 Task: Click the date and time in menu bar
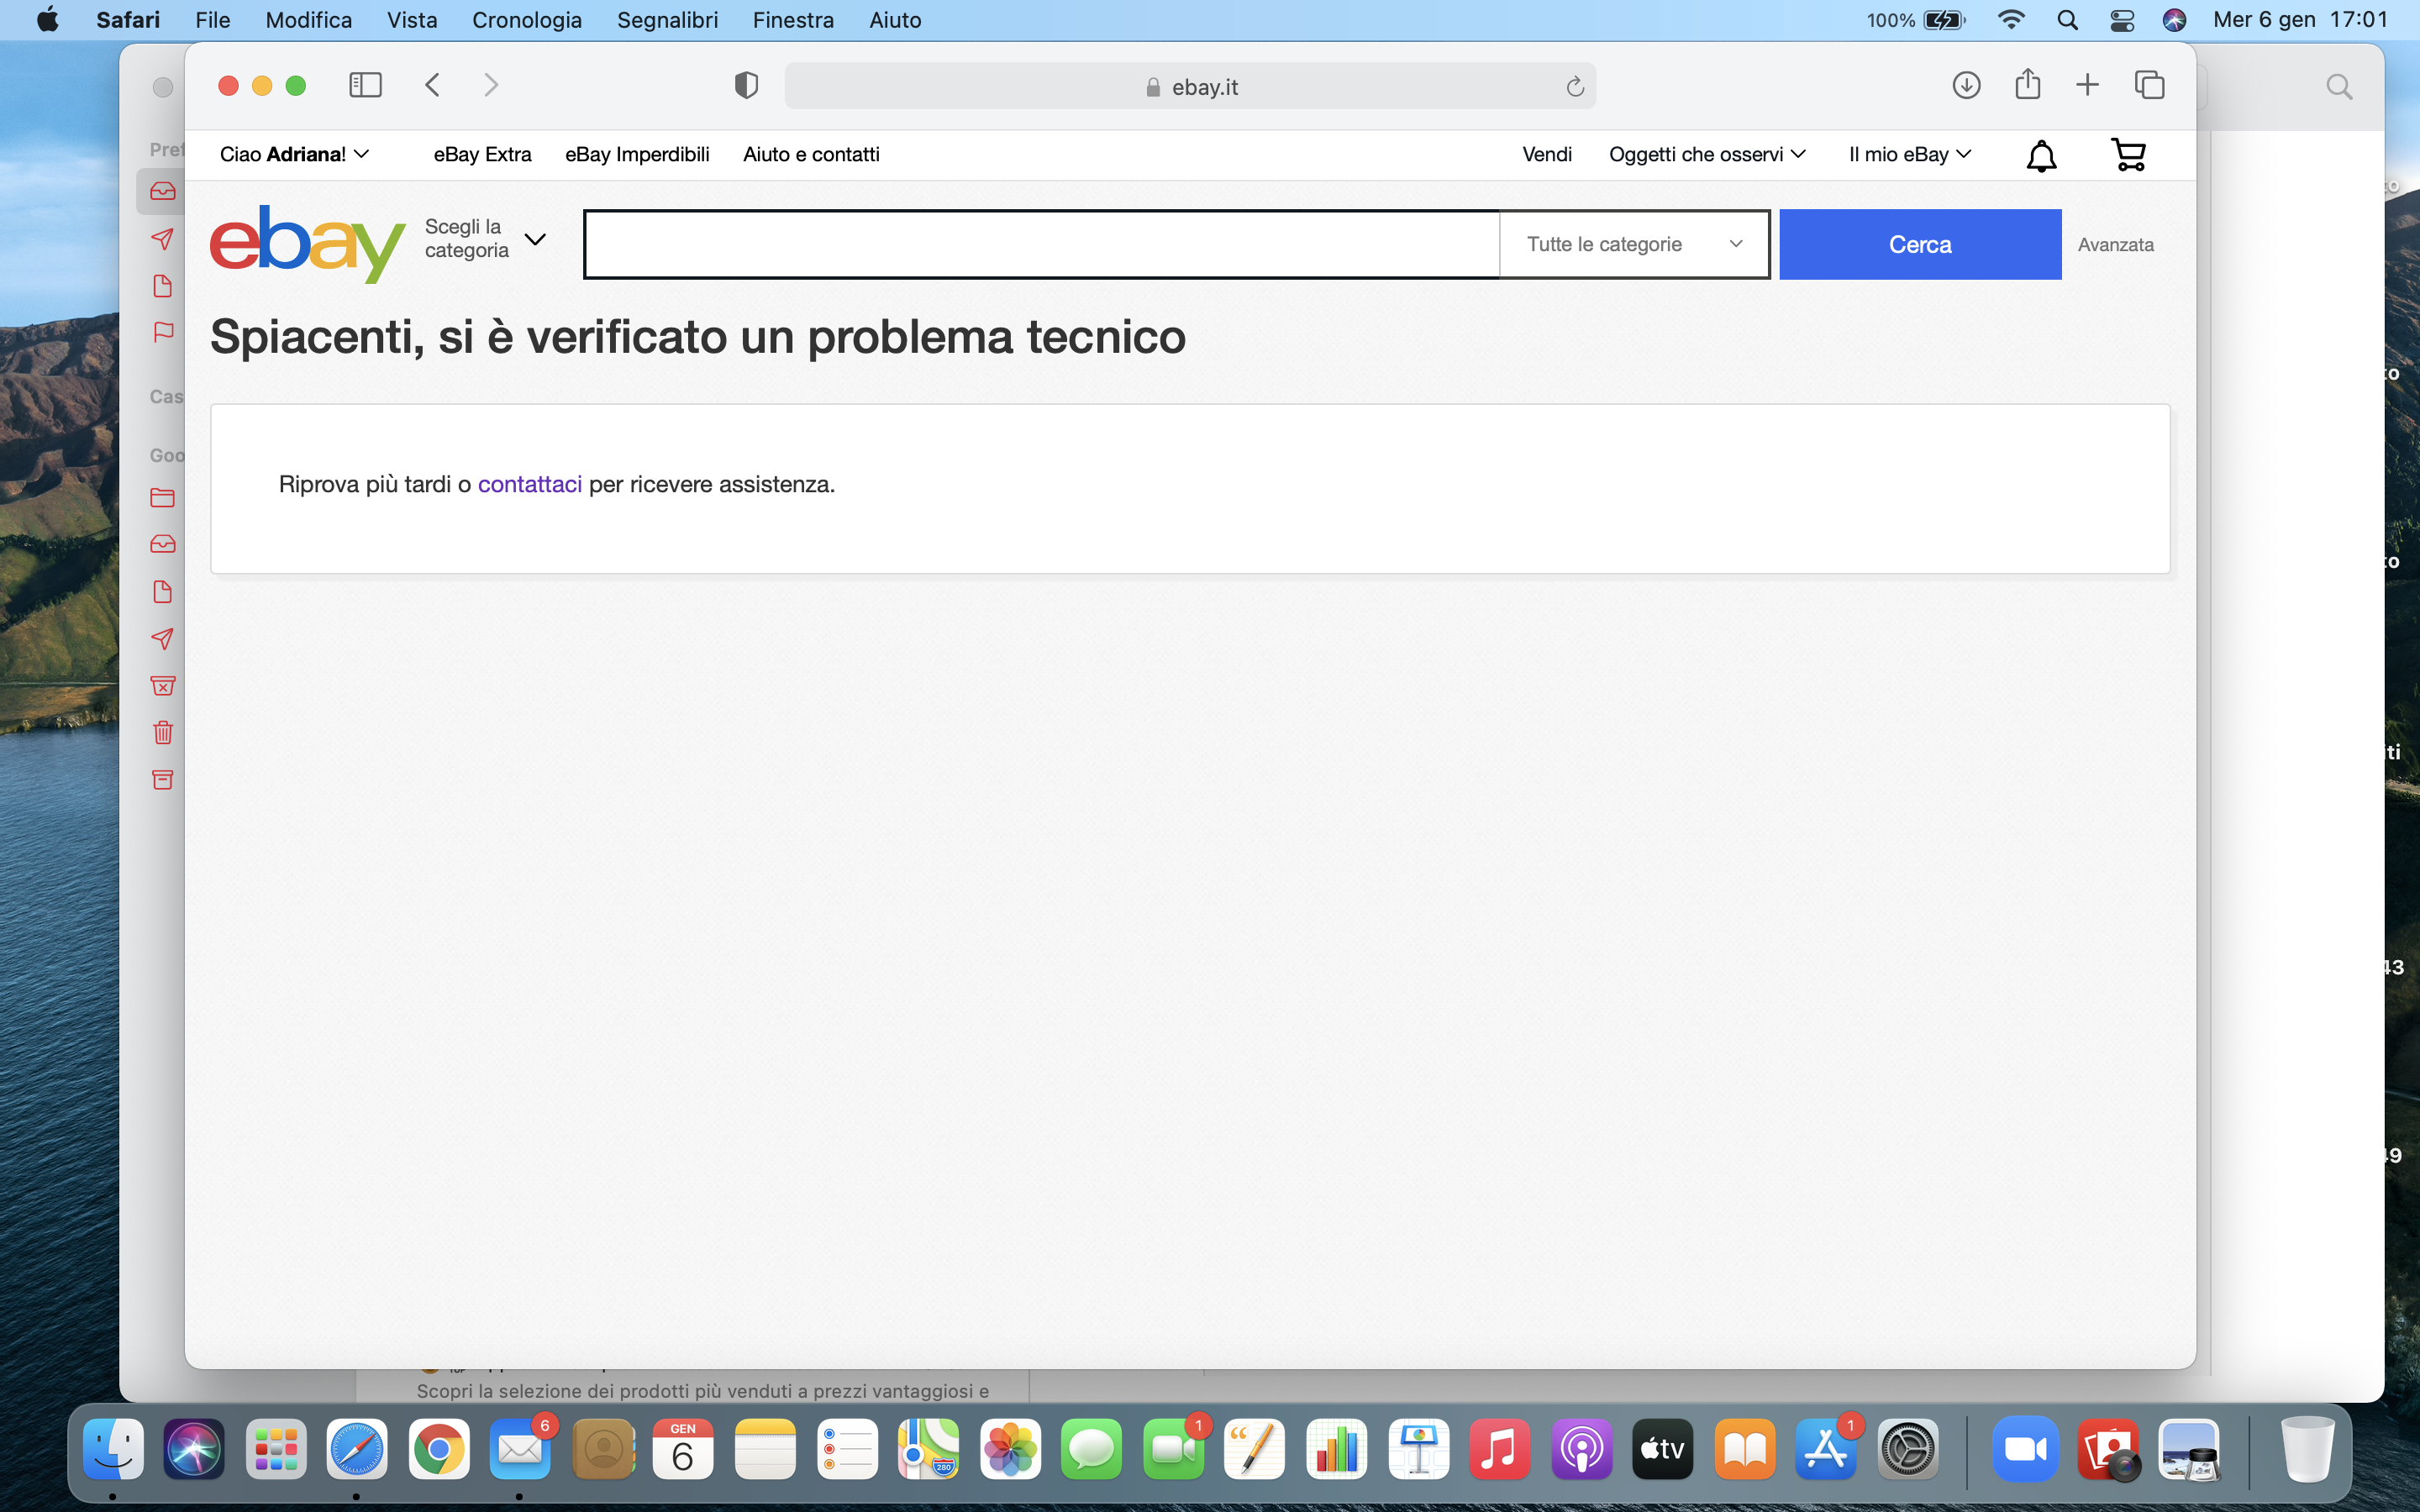pos(2300,20)
